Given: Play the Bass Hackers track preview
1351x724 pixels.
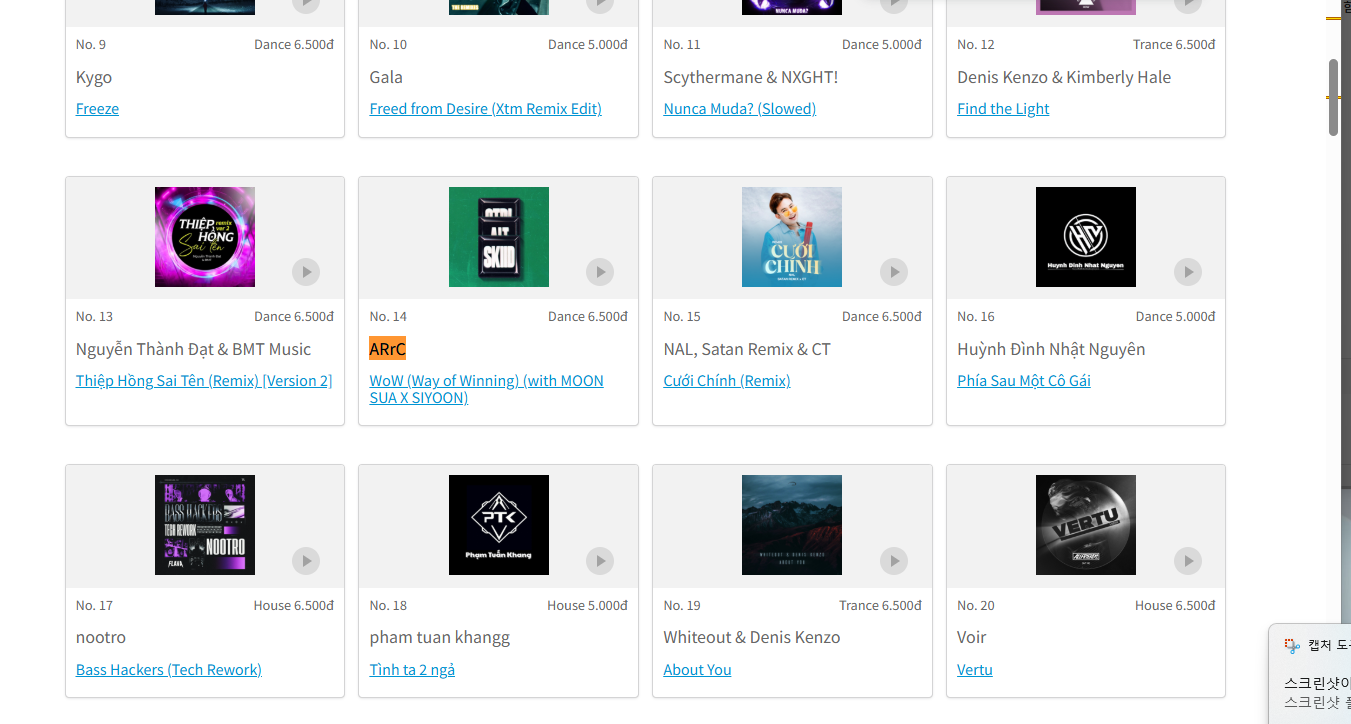Looking at the screenshot, I should pos(306,561).
